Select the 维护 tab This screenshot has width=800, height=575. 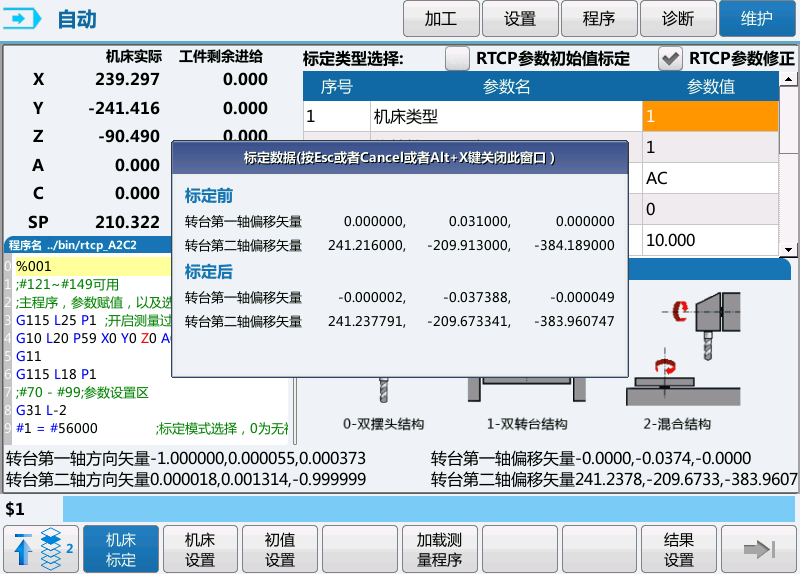point(758,19)
